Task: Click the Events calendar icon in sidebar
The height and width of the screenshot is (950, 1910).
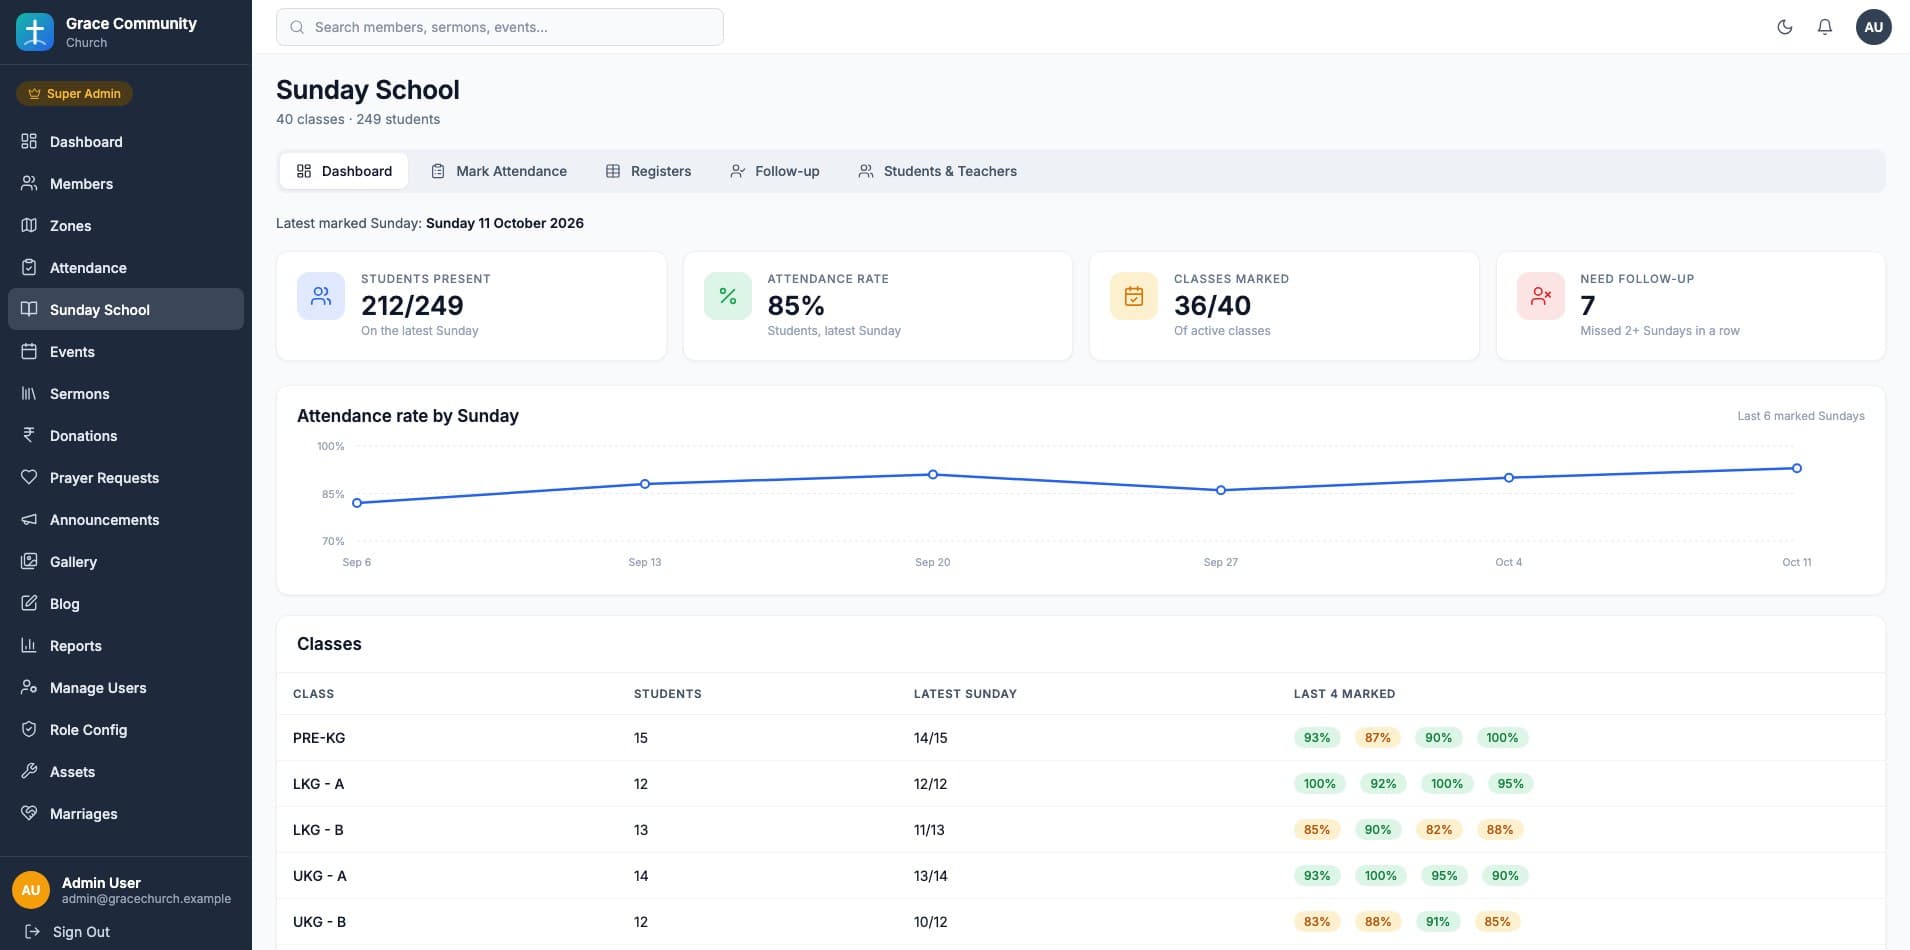Action: tap(29, 351)
